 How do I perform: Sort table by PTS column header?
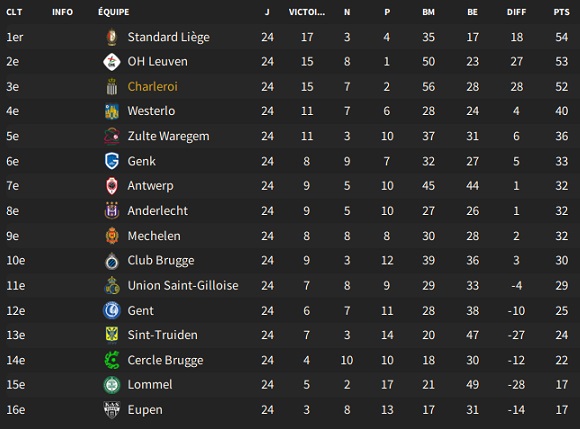click(x=561, y=12)
